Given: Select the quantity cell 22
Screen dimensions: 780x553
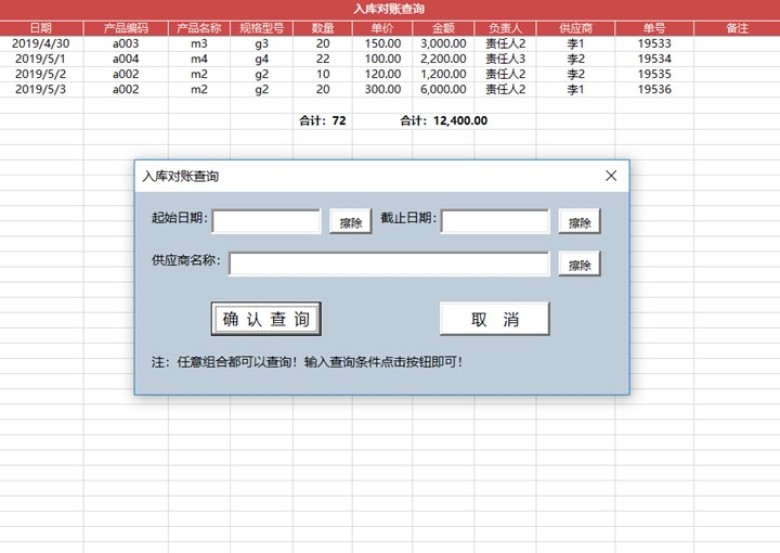Looking at the screenshot, I should tap(323, 59).
